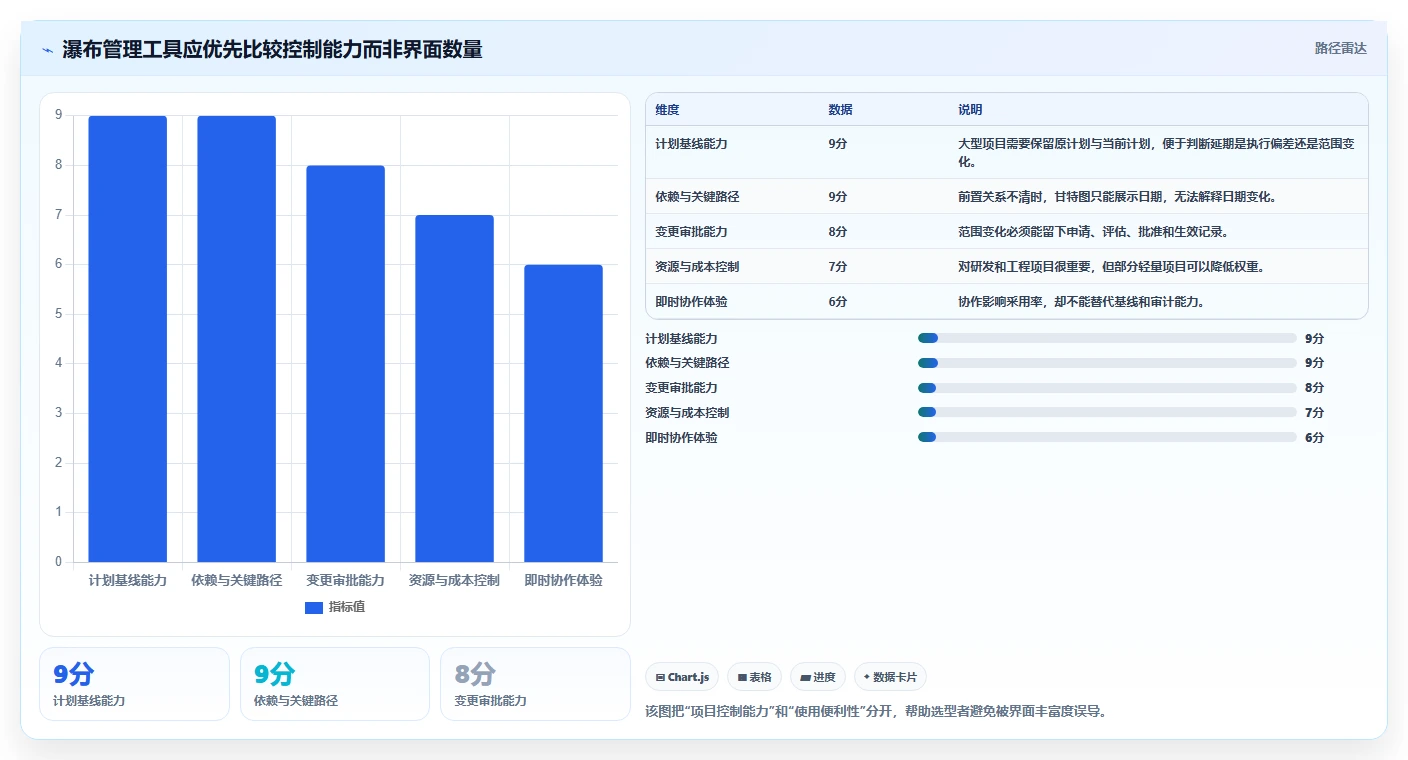Click the footer note starting 该图把
The width and height of the screenshot is (1408, 760).
(876, 712)
